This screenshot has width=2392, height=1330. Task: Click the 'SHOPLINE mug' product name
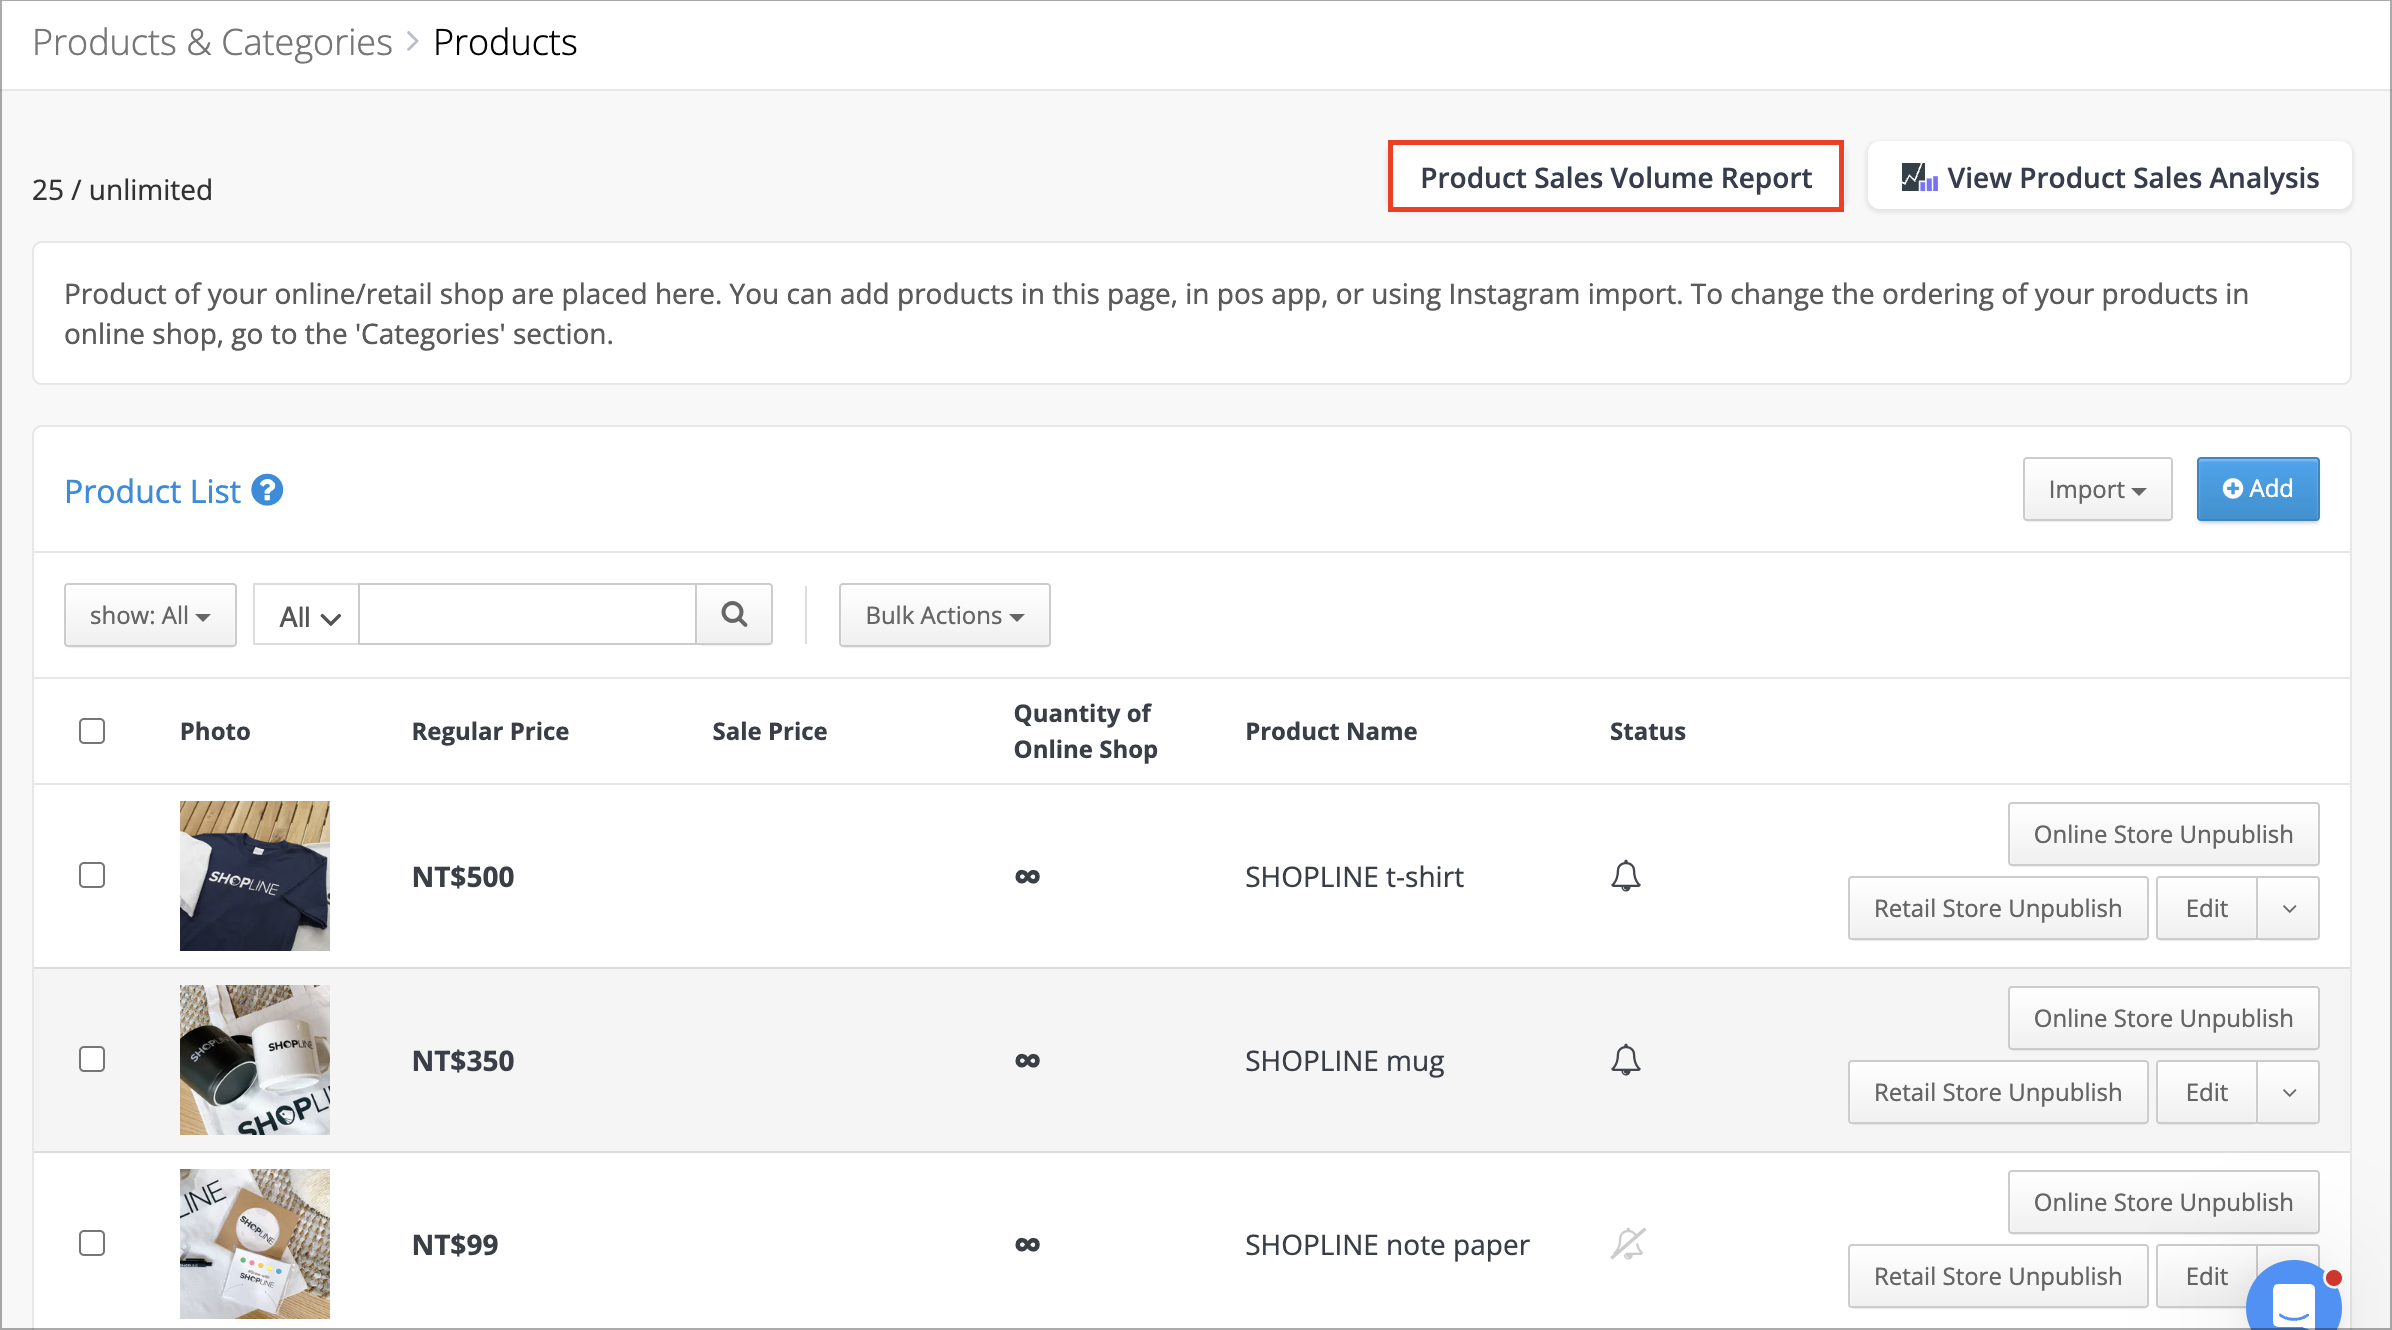[1344, 1061]
